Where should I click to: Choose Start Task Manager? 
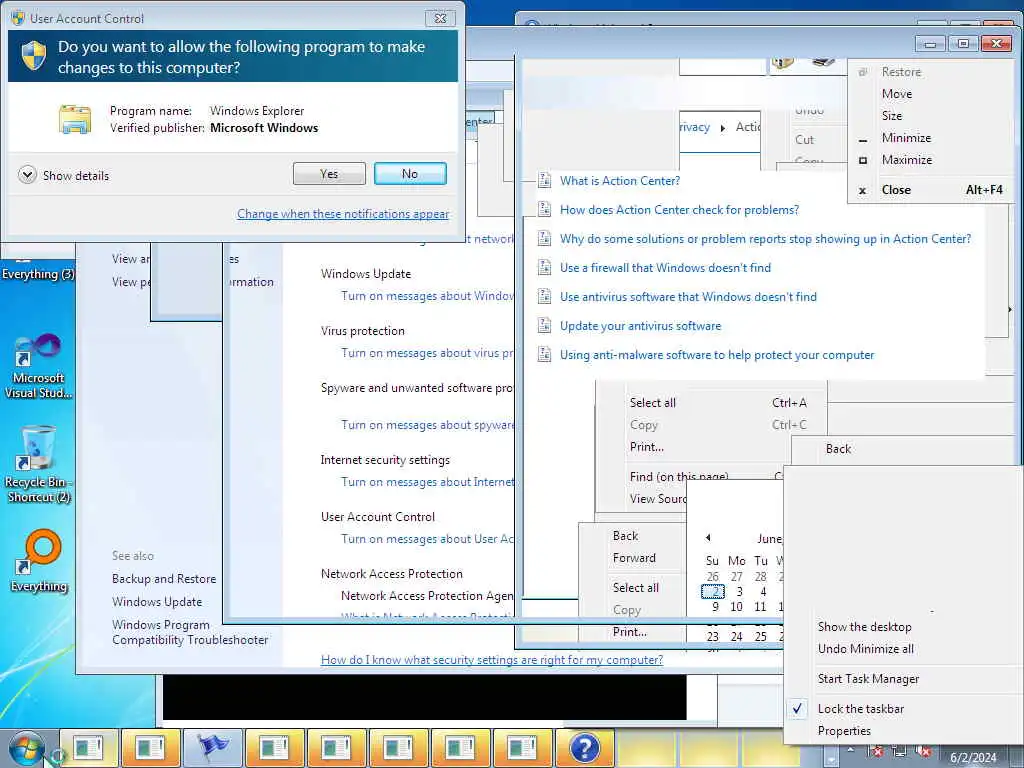click(869, 679)
